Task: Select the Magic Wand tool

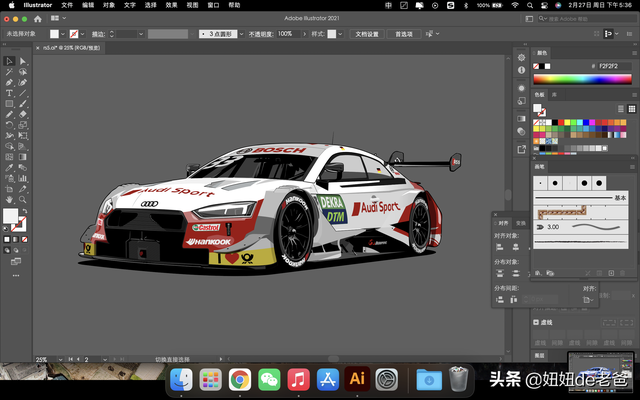Action: coord(9,72)
